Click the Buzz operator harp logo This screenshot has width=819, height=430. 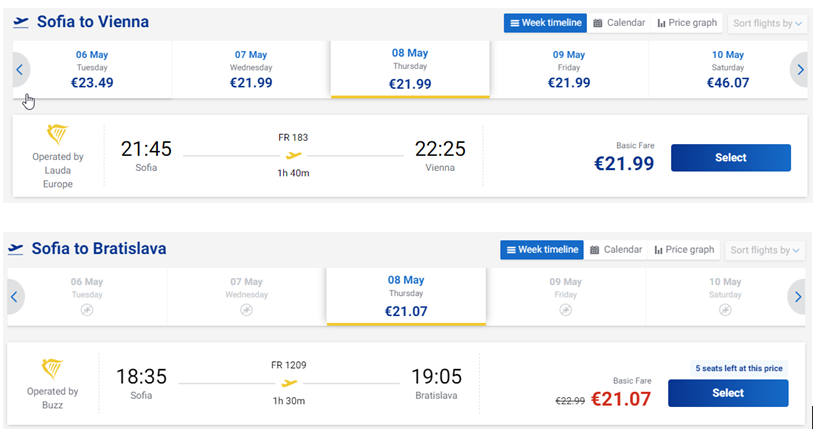coord(52,369)
